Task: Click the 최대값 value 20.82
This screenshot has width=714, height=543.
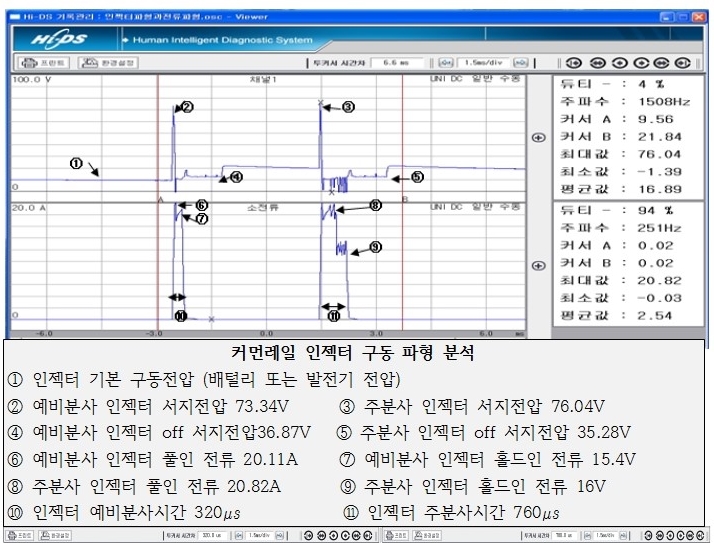Action: pos(659,281)
